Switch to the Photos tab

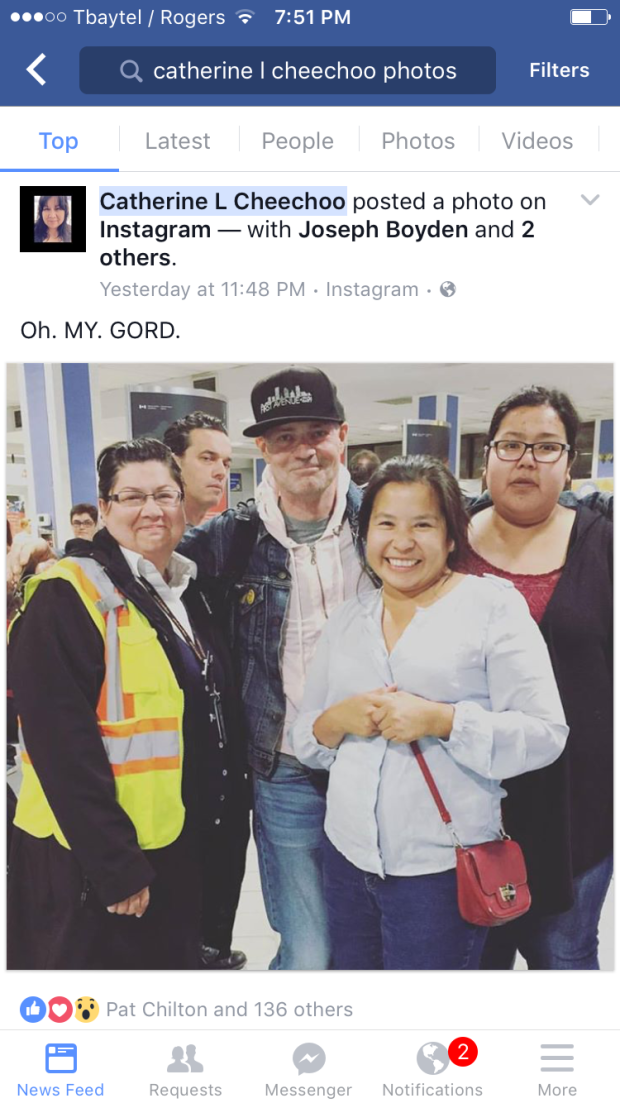[x=418, y=141]
